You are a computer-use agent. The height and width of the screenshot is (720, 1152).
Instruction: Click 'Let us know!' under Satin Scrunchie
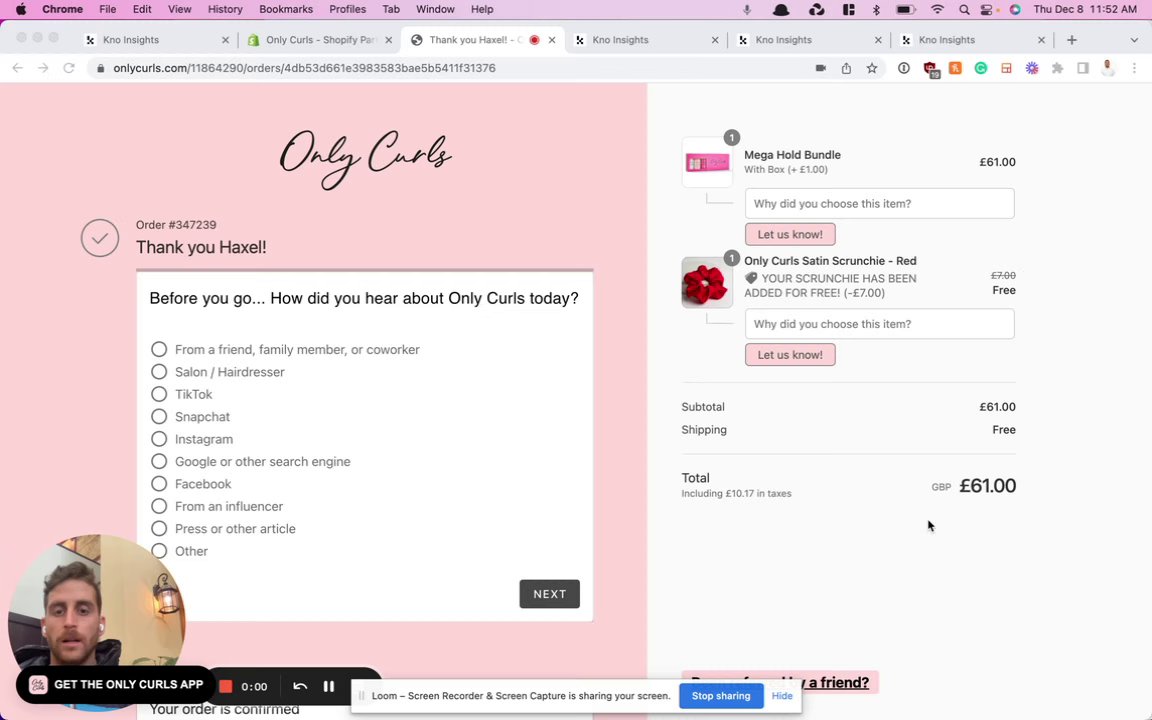[790, 355]
